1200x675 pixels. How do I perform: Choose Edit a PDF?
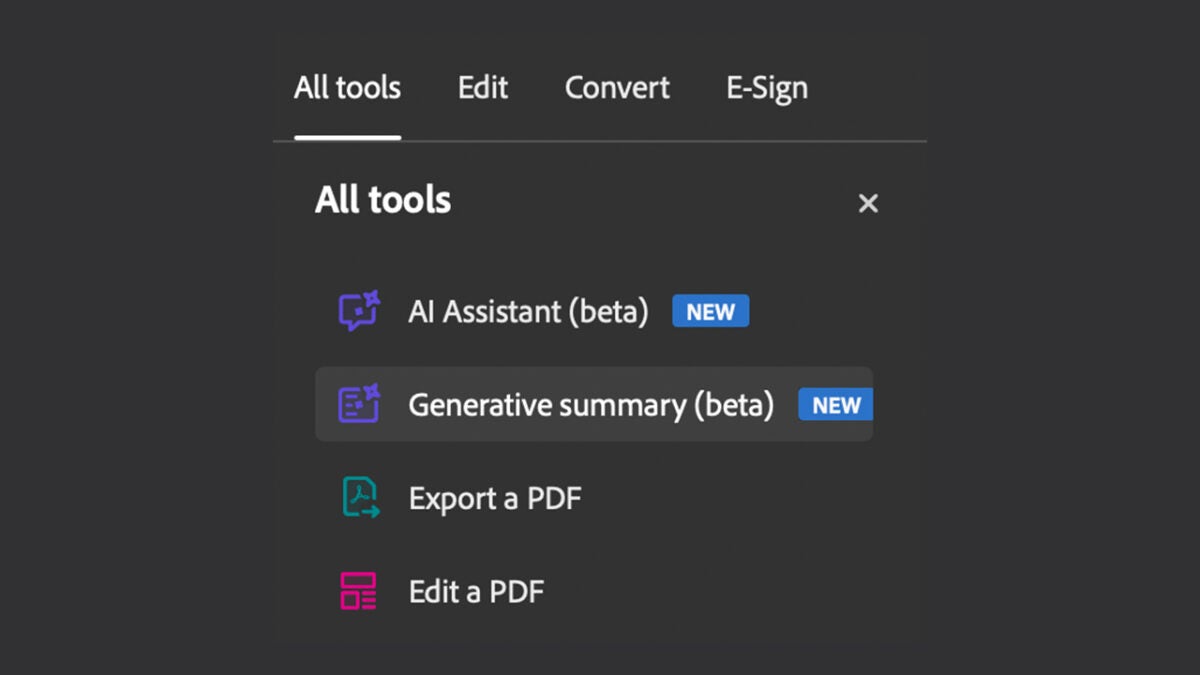click(476, 591)
